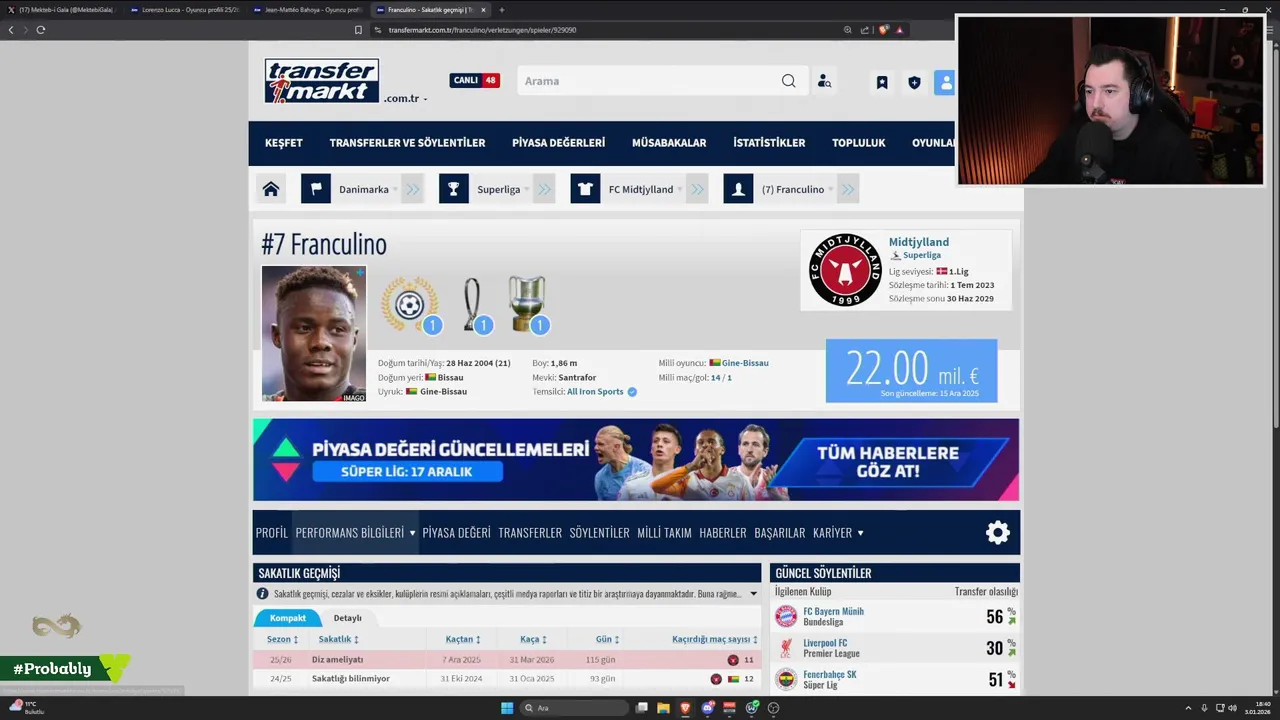Open the .com.tr domain selector
Screen dimensions: 1280x720
[x=405, y=98]
